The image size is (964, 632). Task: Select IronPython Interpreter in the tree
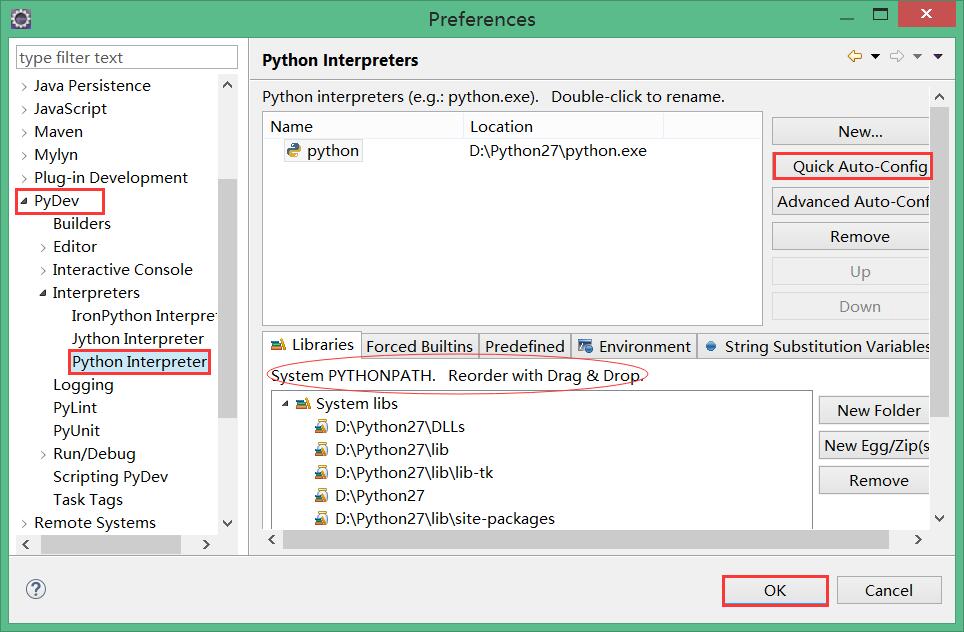click(144, 316)
